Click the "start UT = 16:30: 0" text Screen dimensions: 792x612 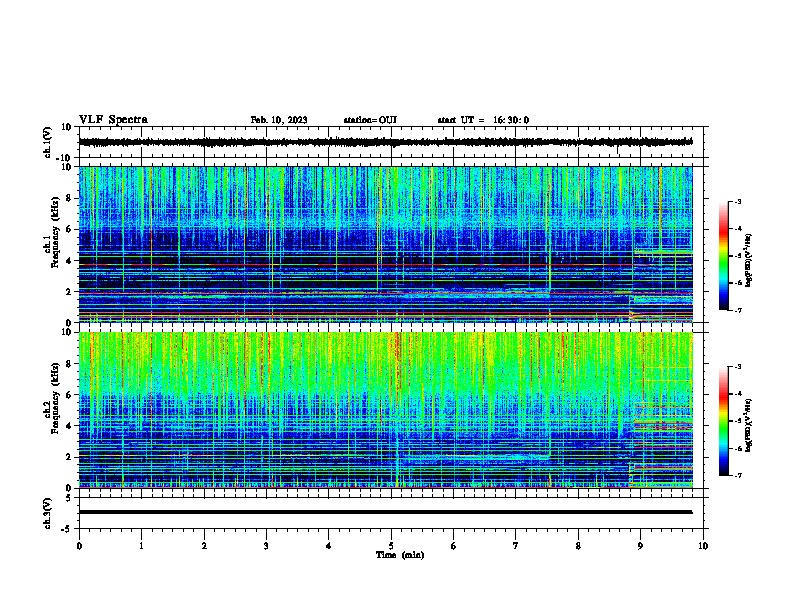pos(483,120)
